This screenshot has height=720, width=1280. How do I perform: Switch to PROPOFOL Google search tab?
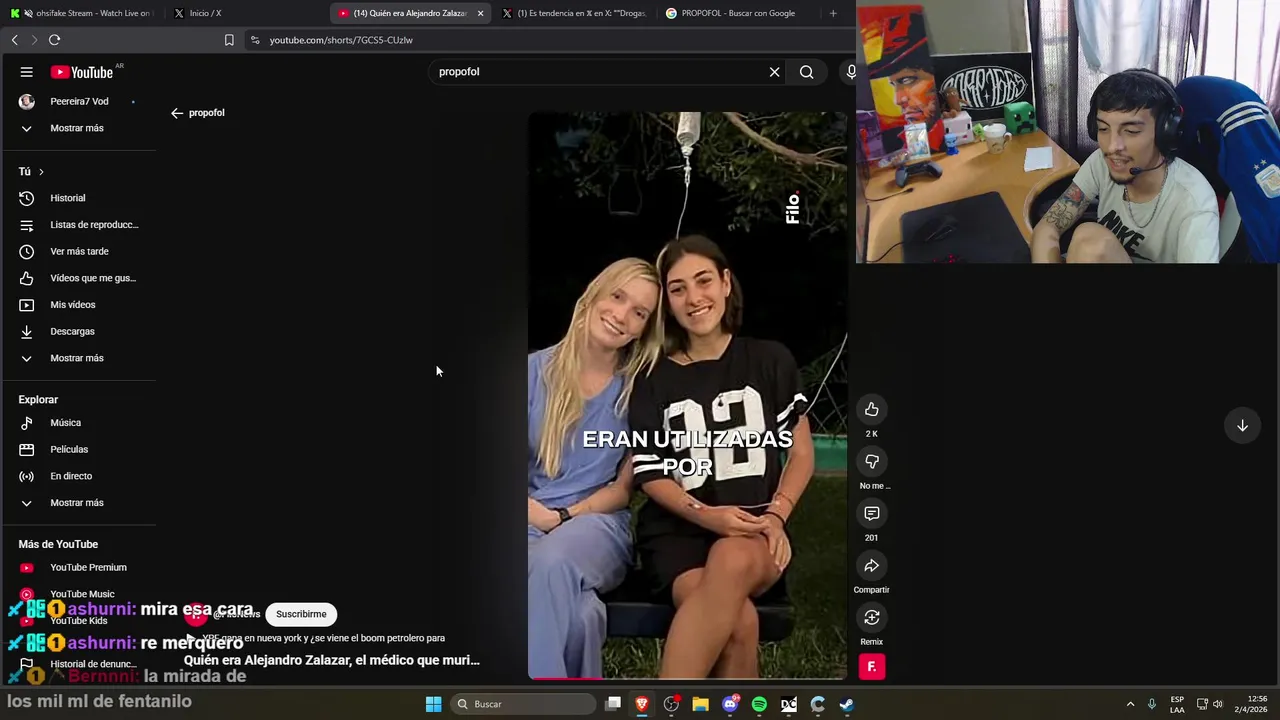coord(738,13)
